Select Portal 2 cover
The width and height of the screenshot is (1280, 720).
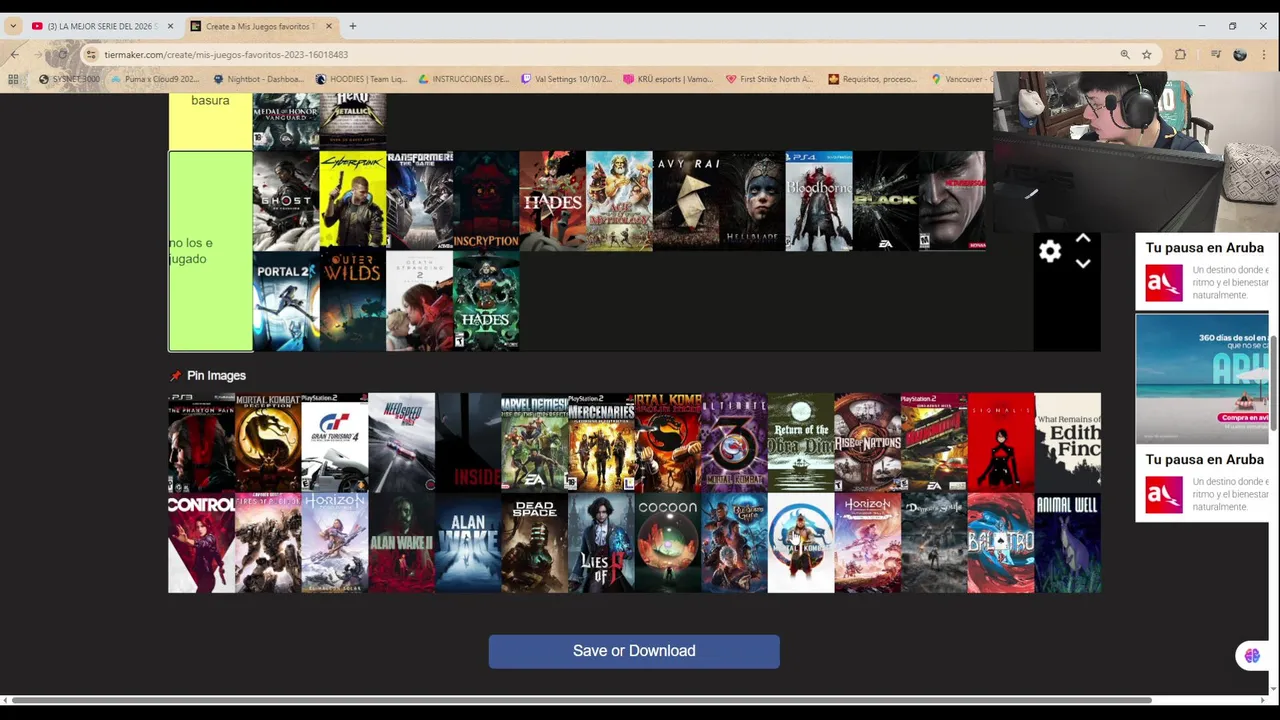pyautogui.click(x=286, y=301)
